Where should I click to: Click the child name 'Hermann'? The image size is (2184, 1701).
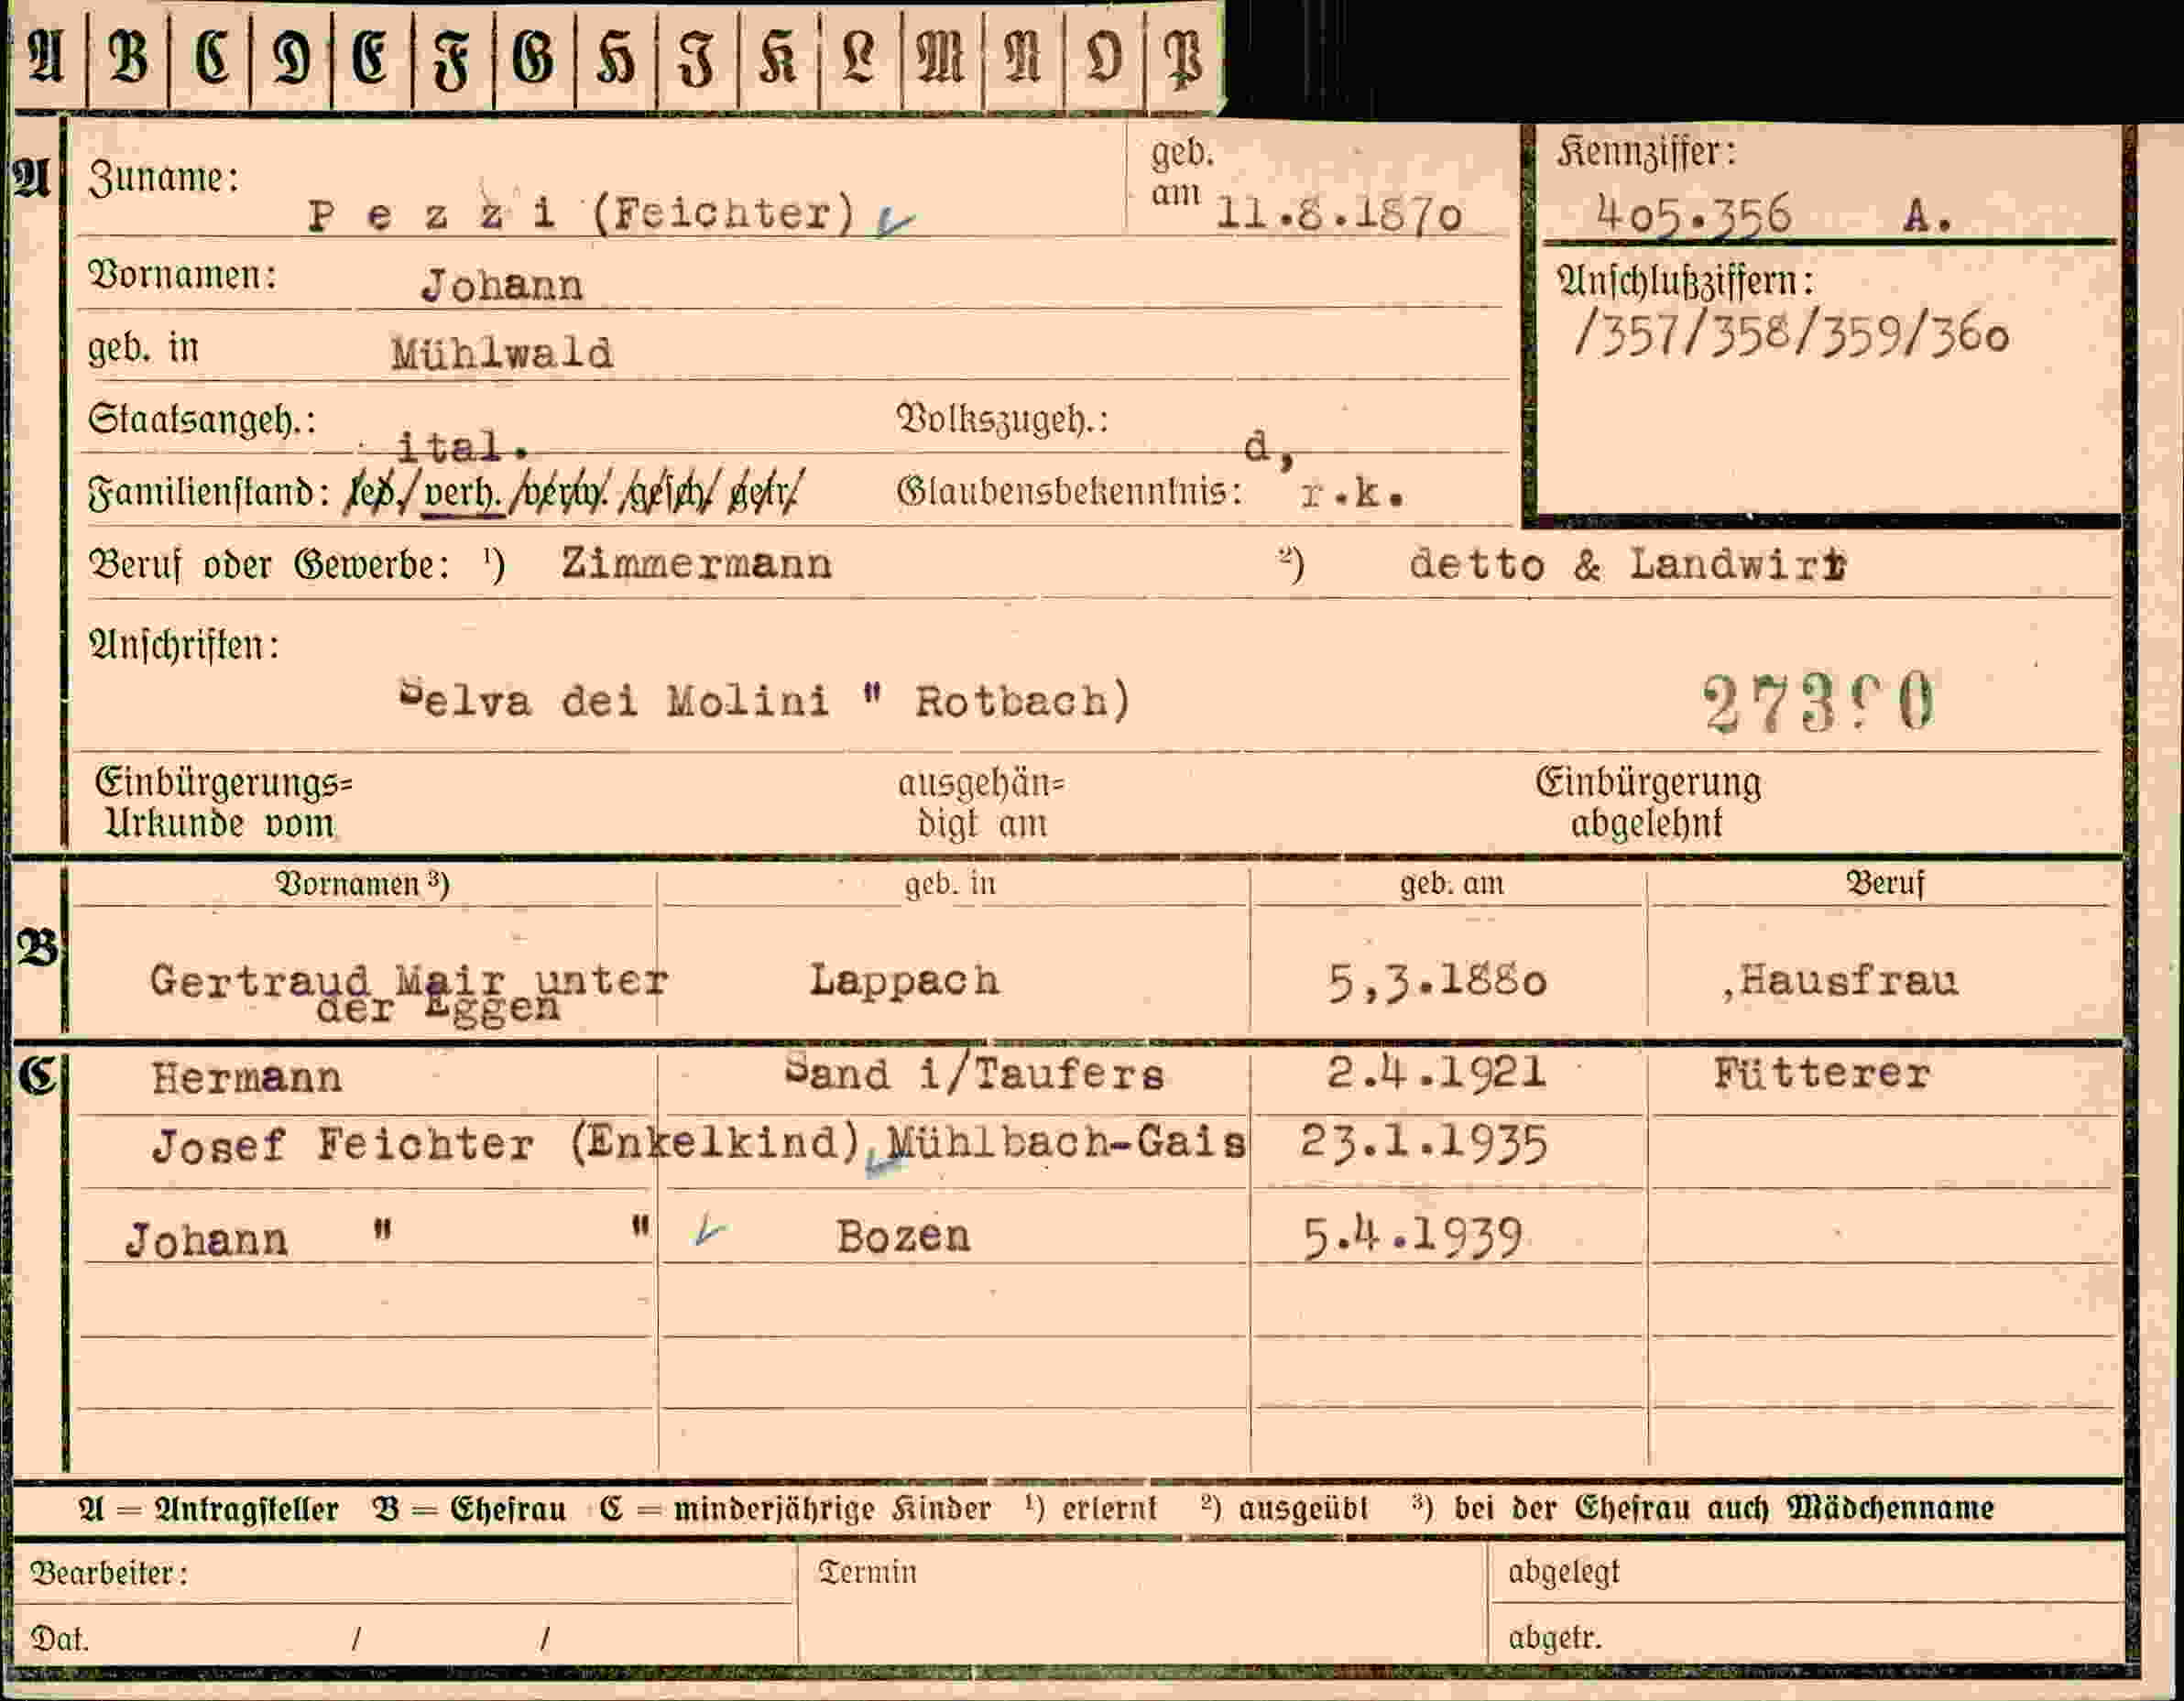(246, 1078)
